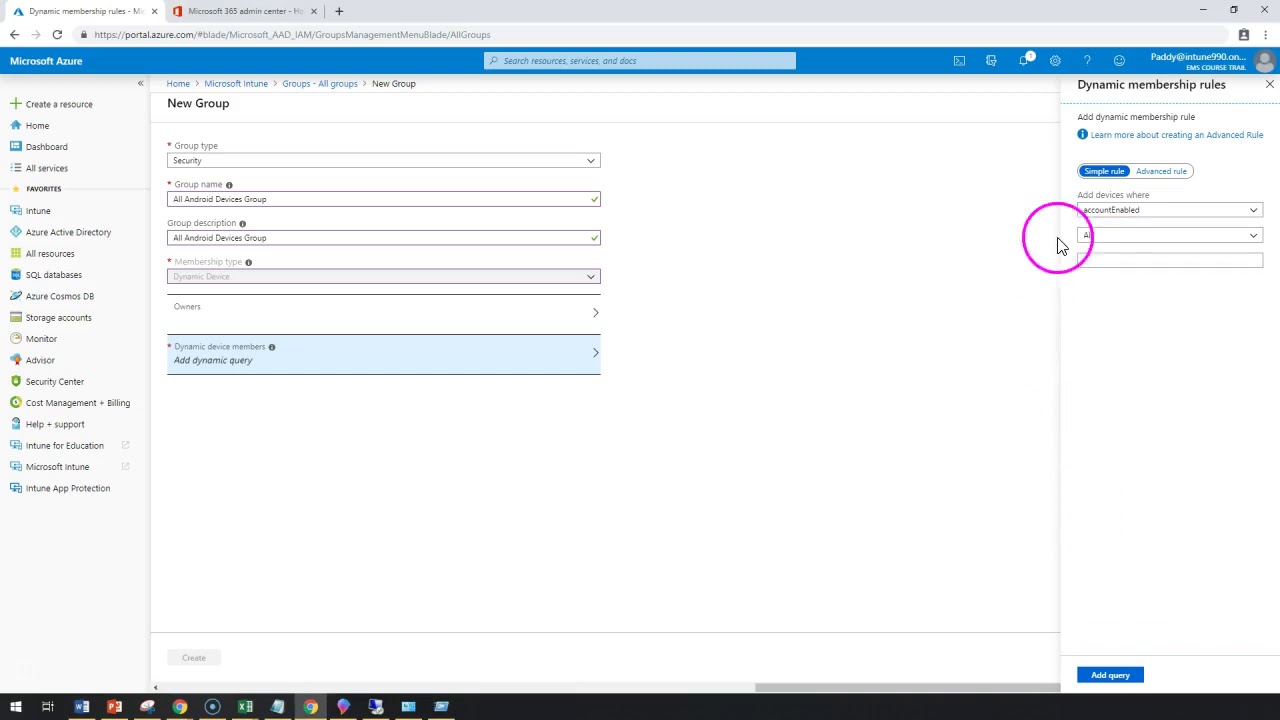Go to Home breadcrumb link
The height and width of the screenshot is (720, 1280).
(x=178, y=84)
